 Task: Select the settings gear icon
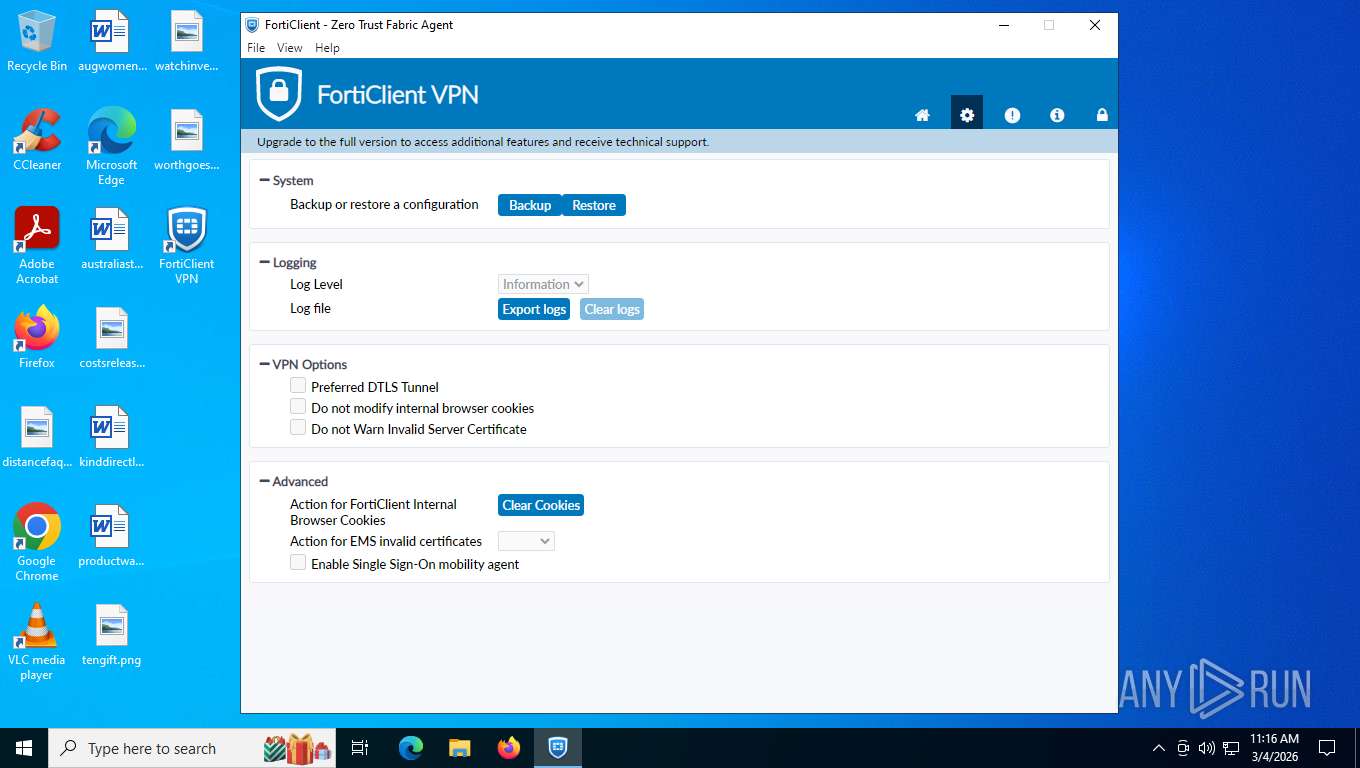point(967,115)
